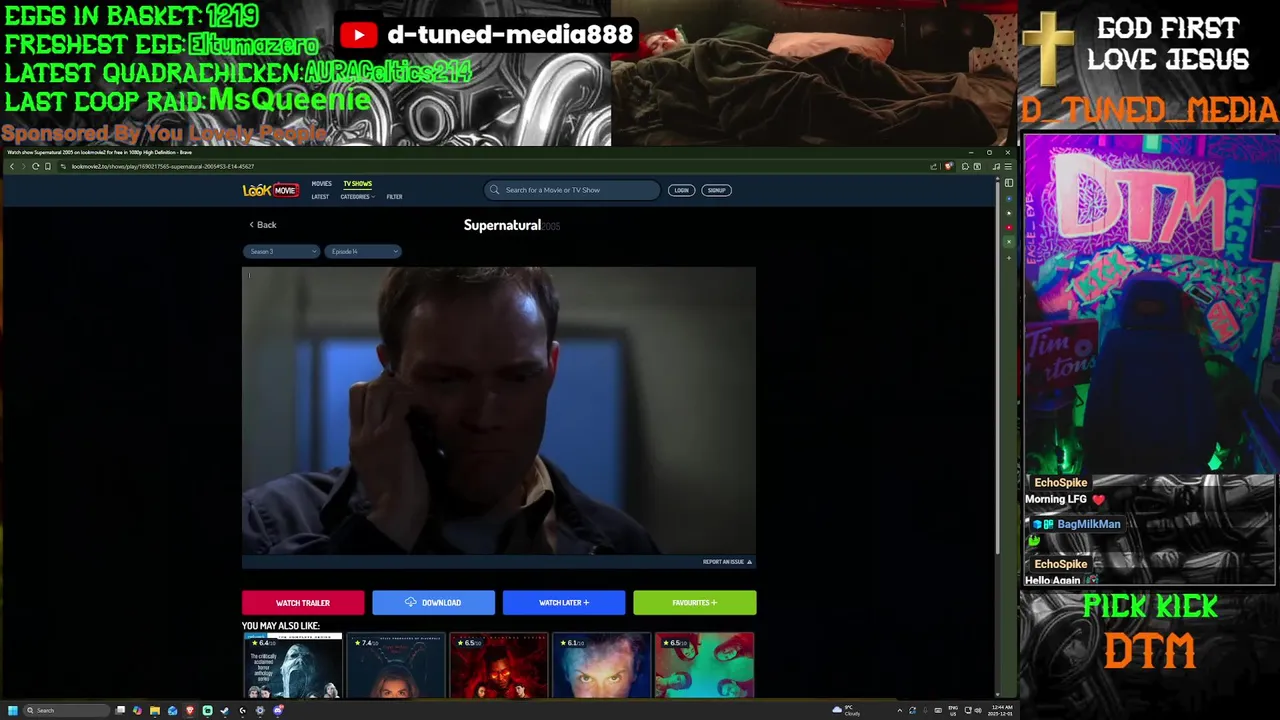Click the BagMilkMan chat username
The width and height of the screenshot is (1280, 720).
tap(1089, 524)
